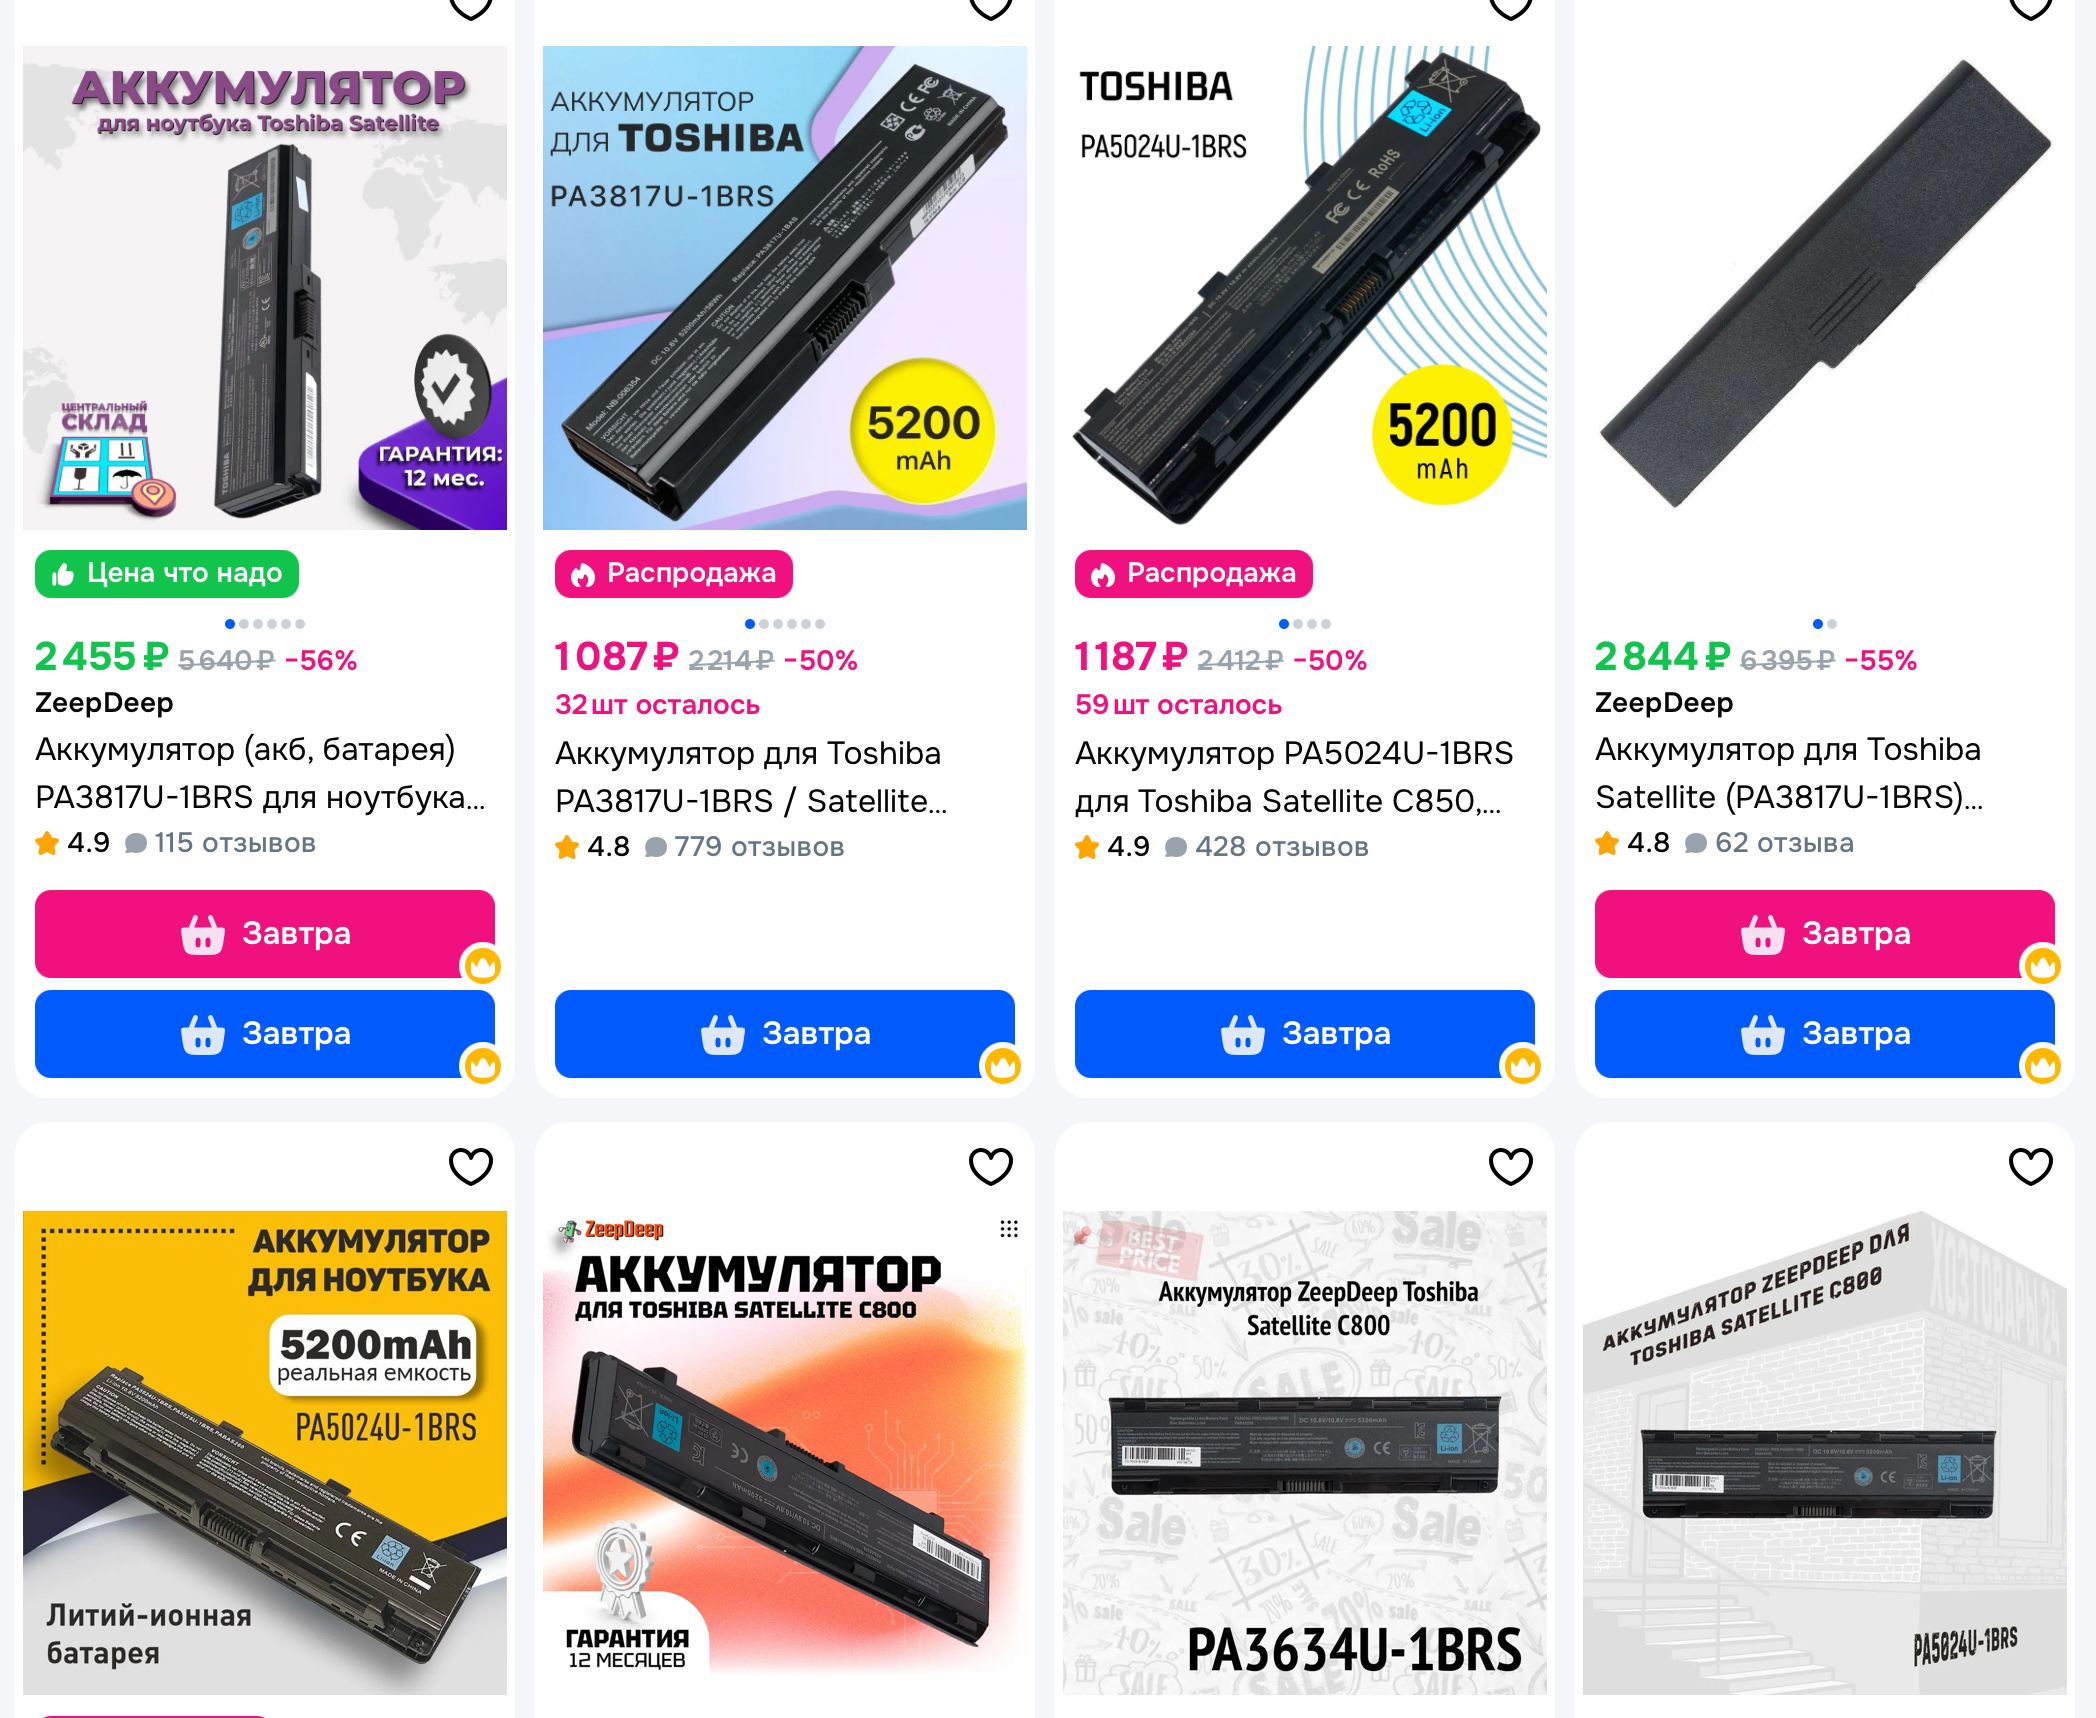Favorite the yellow PA5024U-1BRS battery card
The width and height of the screenshot is (2096, 1718).
(471, 1166)
